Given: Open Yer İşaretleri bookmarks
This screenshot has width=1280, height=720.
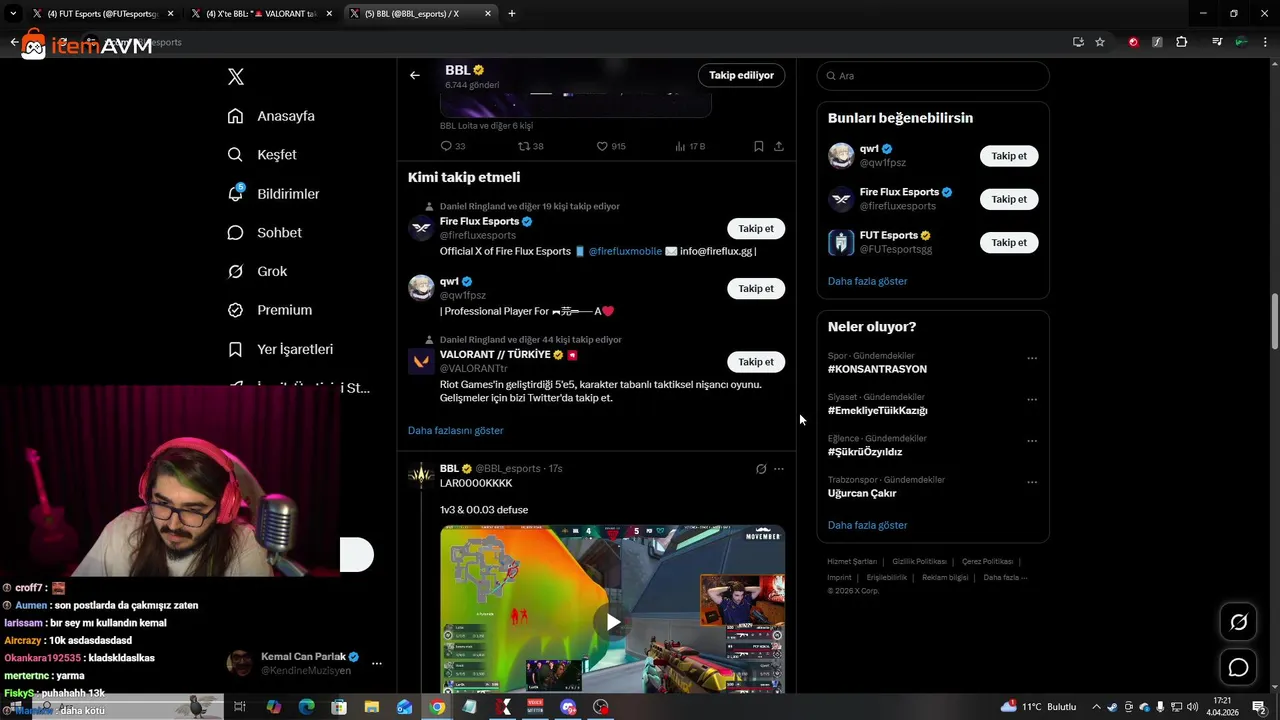Looking at the screenshot, I should (280, 349).
